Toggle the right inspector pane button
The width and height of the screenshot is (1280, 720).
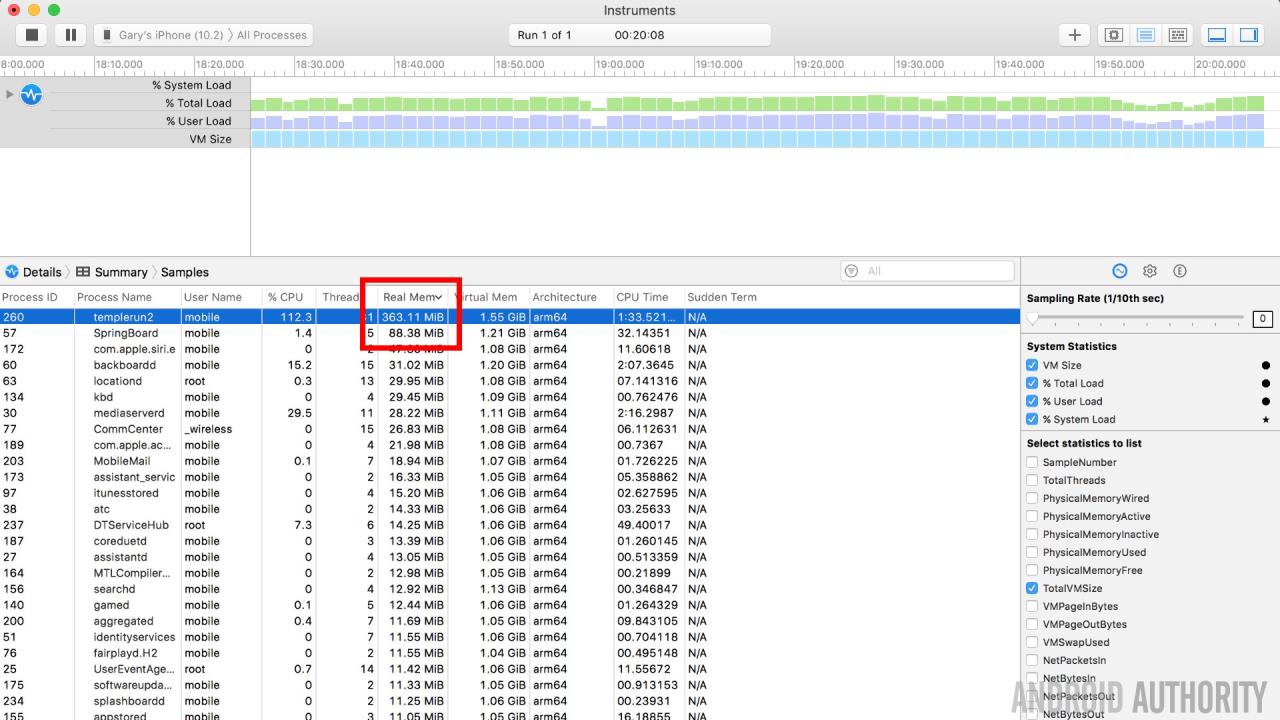[x=1249, y=35]
